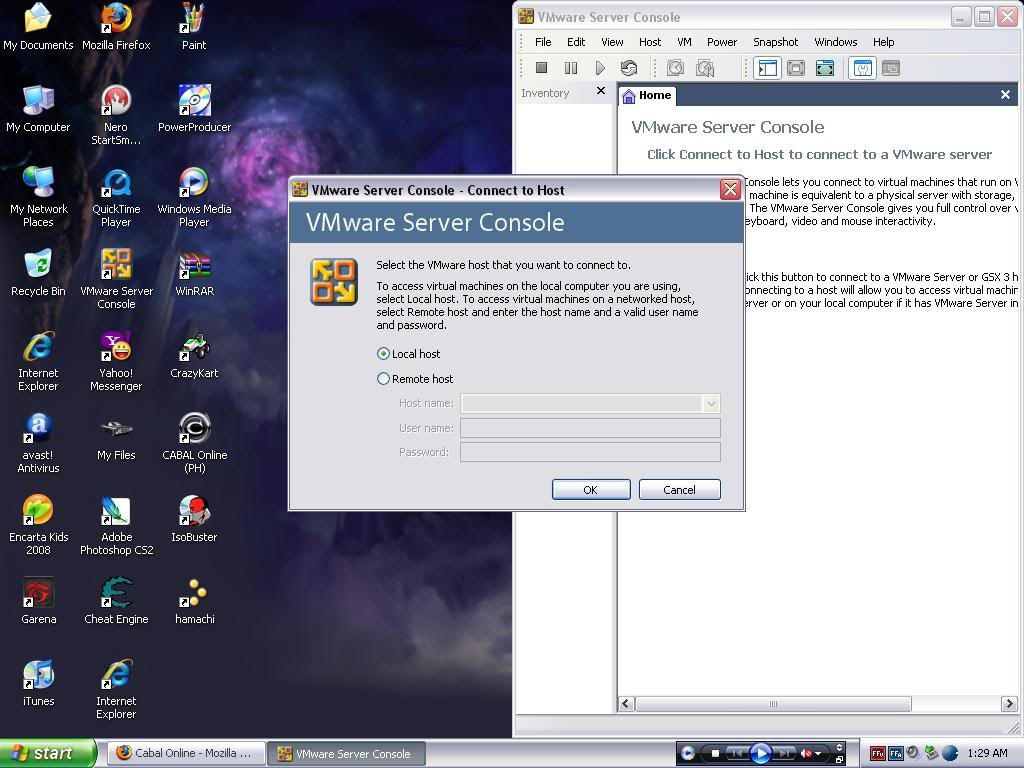Click the horizontal scrollbar right arrow
The height and width of the screenshot is (768, 1024).
(x=1008, y=703)
